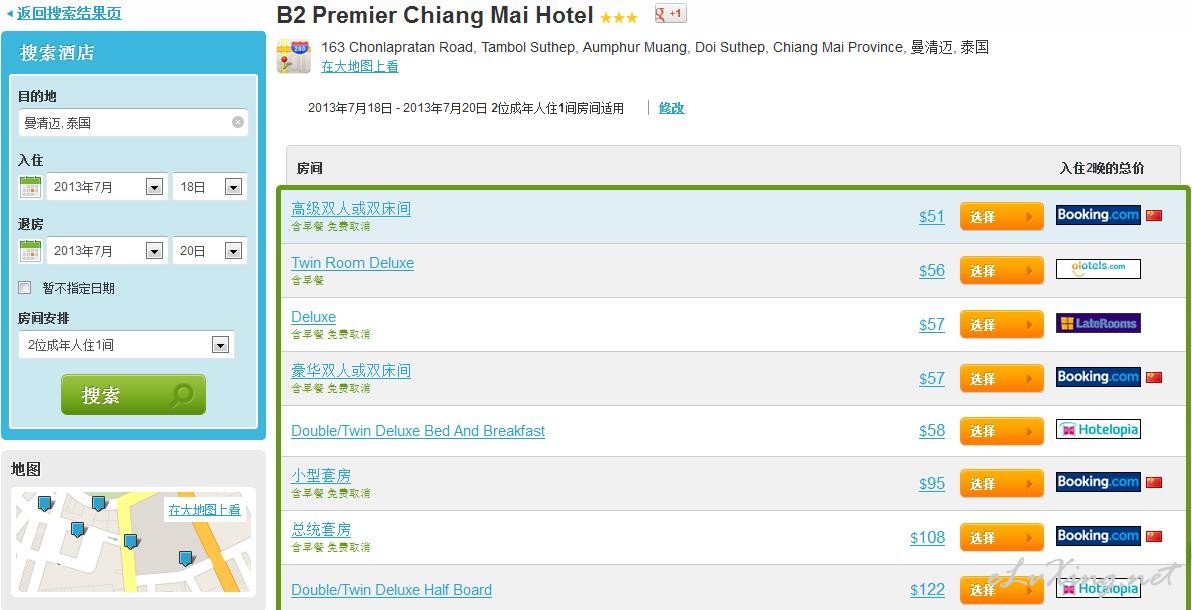Screen dimensions: 1192x610
Task: Expand the check-out day dropdown 20日
Action: click(x=210, y=250)
